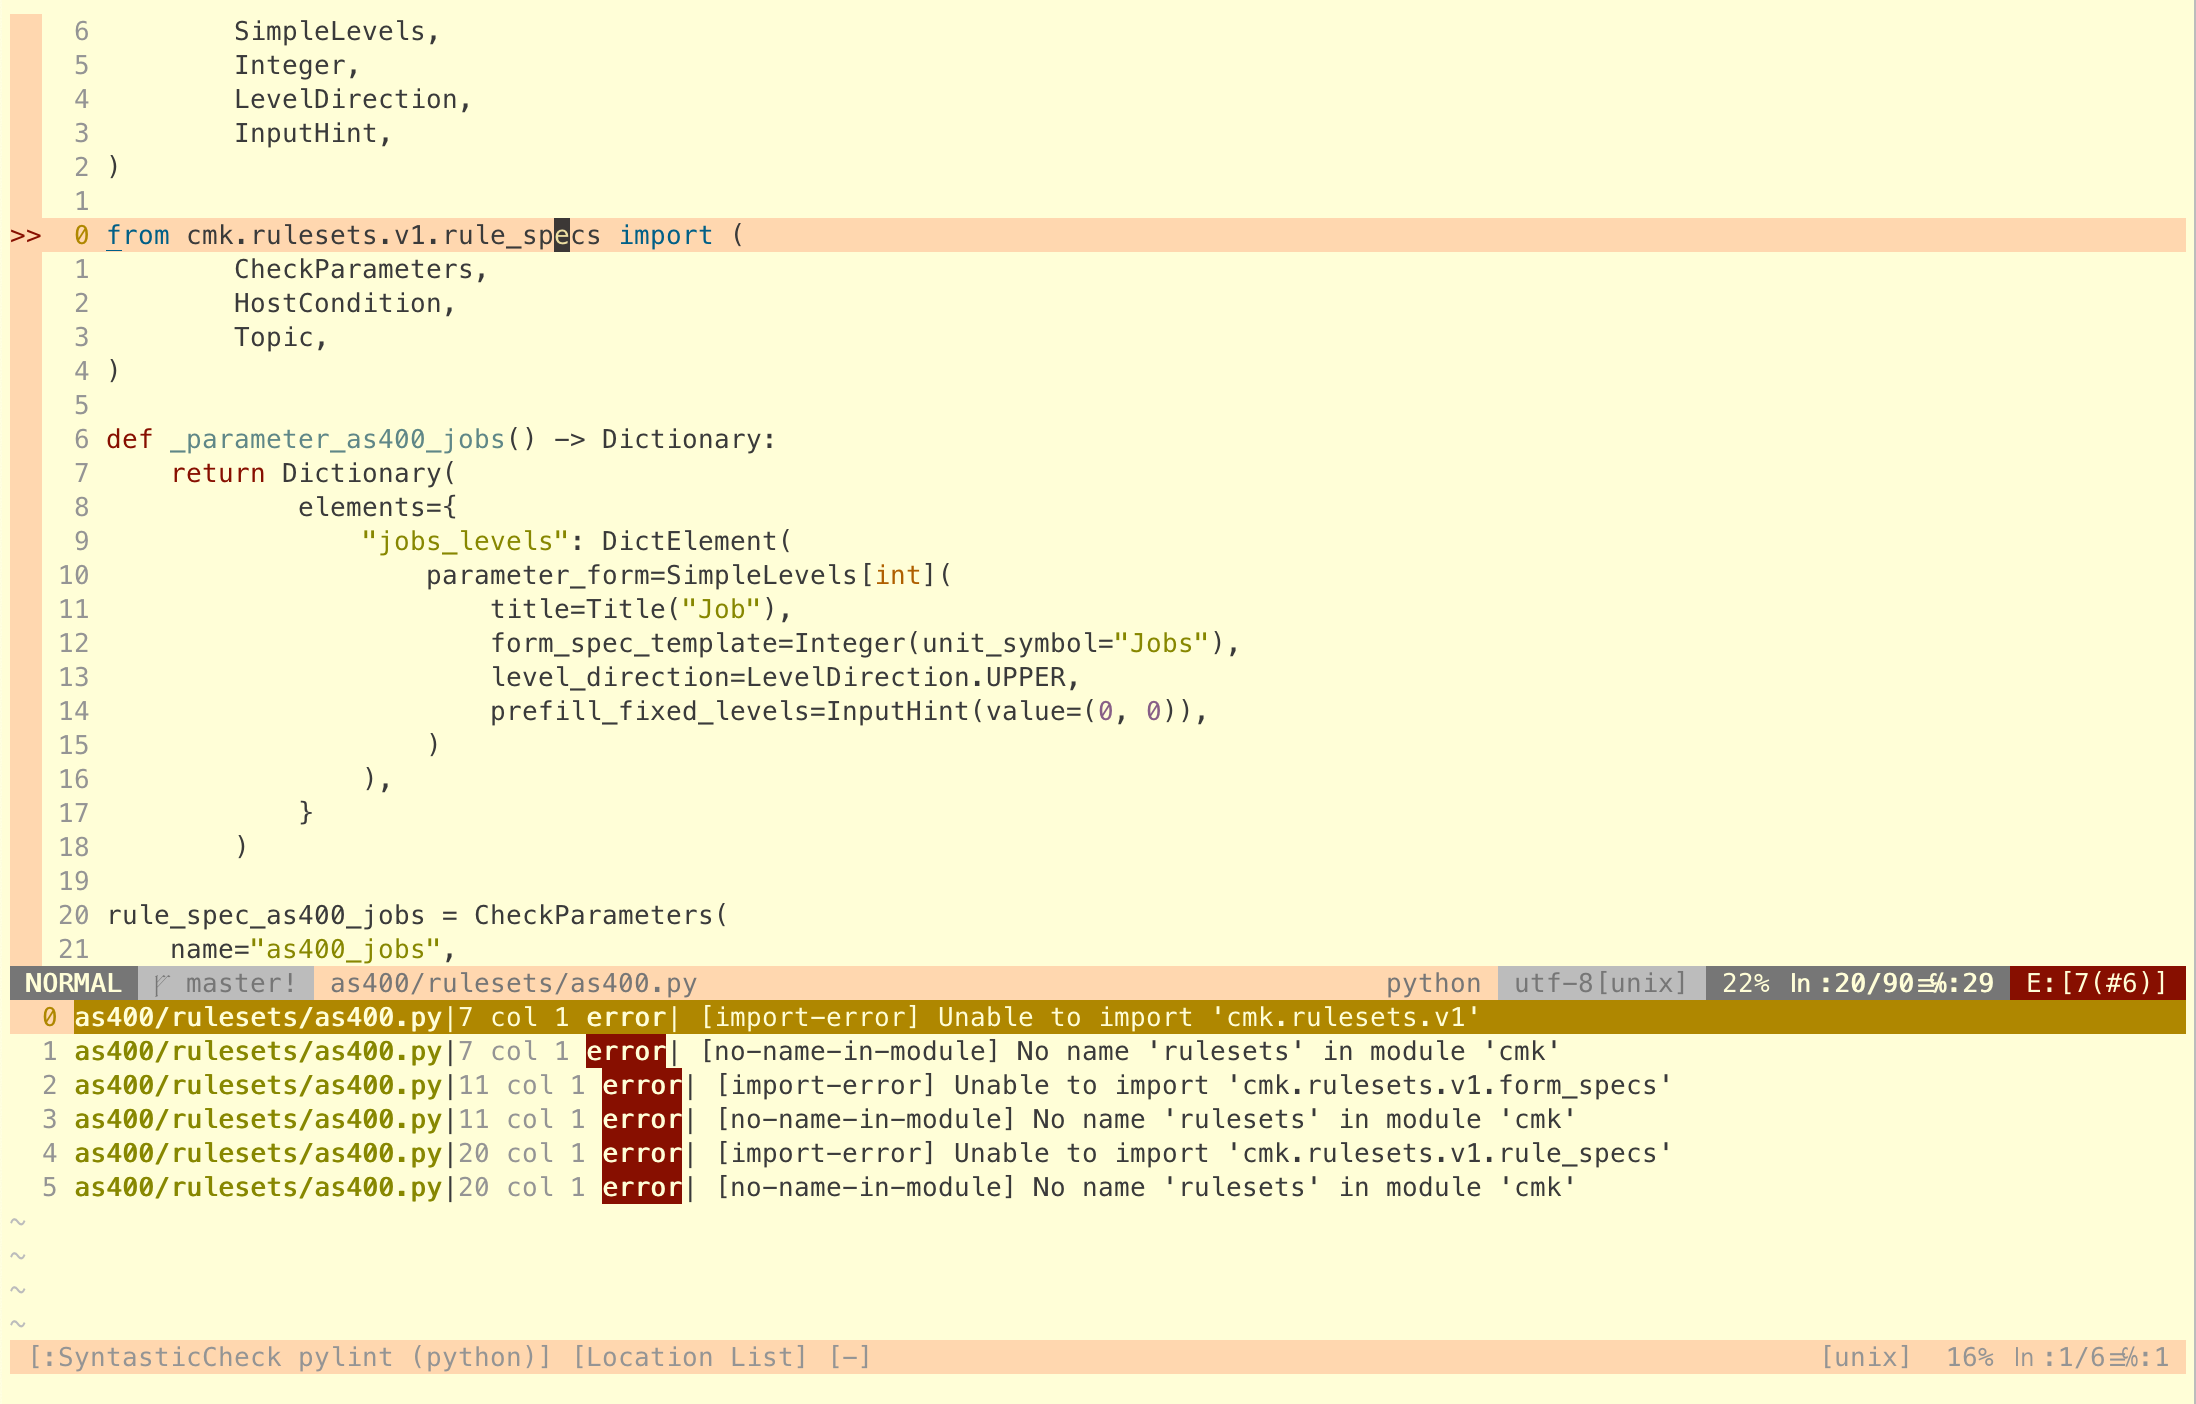This screenshot has width=2196, height=1404.
Task: Click the [:SyntasticCheck pylint (python)] title
Action: tap(290, 1358)
